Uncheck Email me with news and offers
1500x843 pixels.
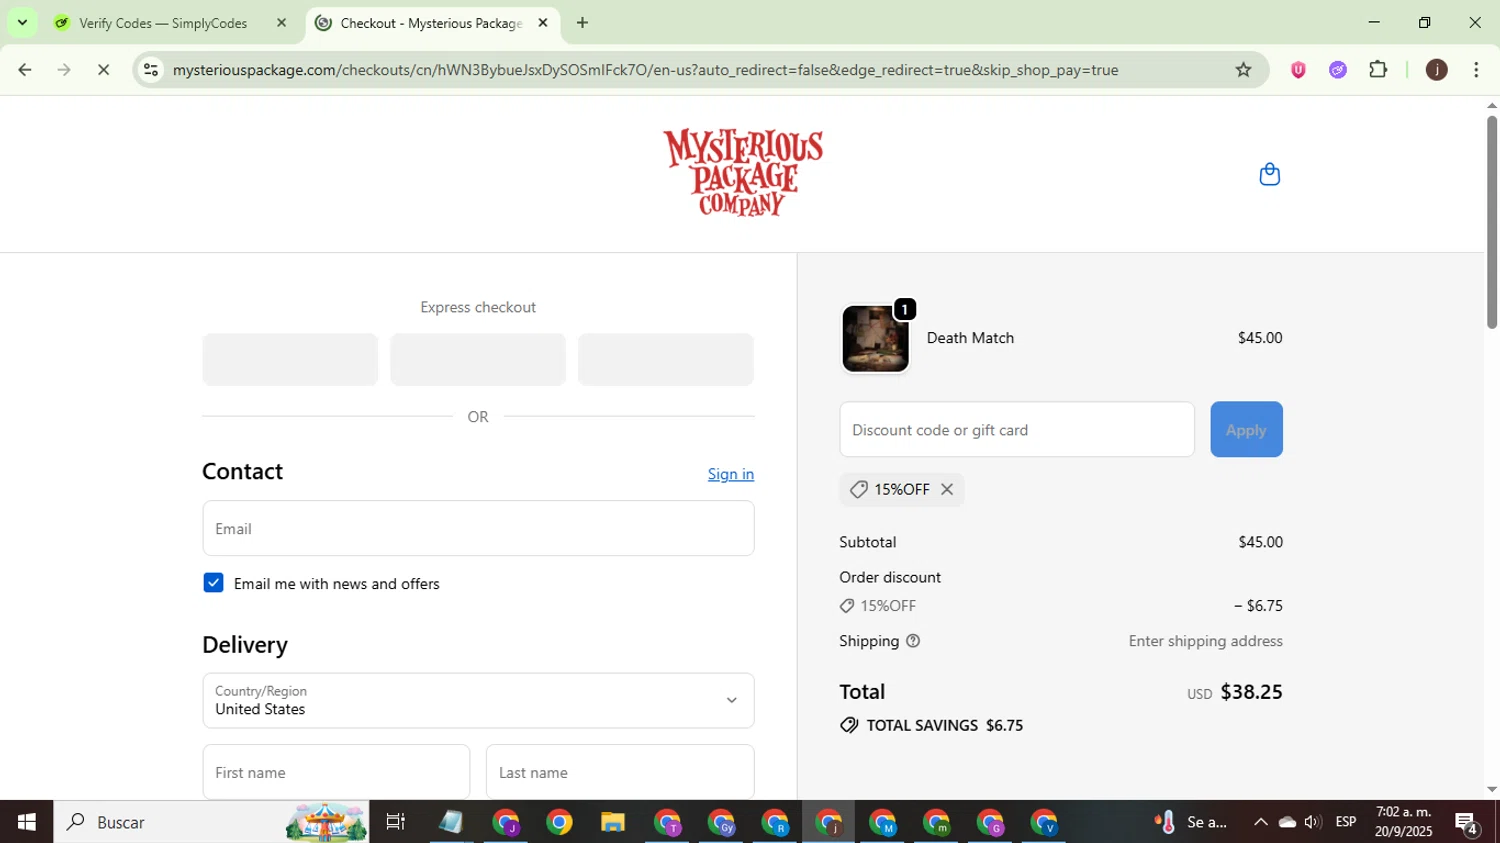[x=213, y=583]
